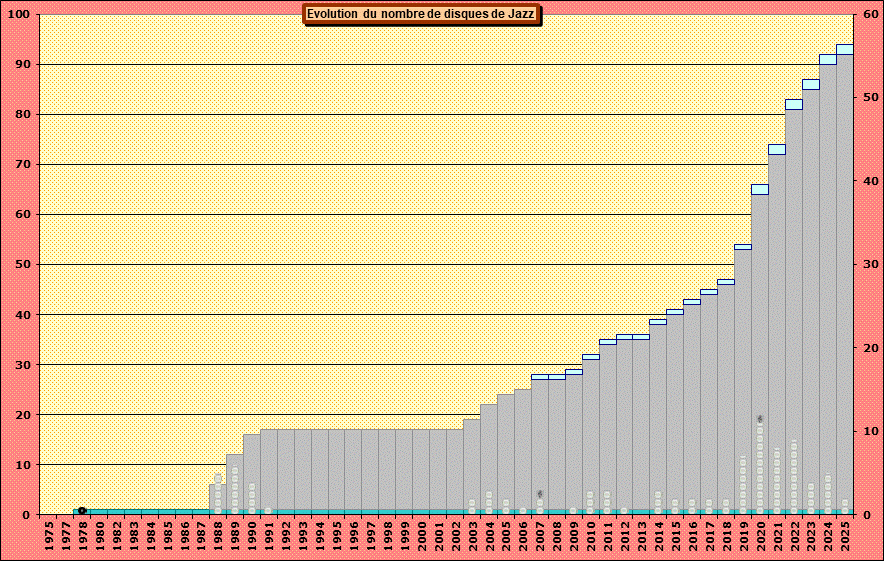Image resolution: width=884 pixels, height=561 pixels.
Task: Click the '100' label on the left axis
Action: [19, 15]
